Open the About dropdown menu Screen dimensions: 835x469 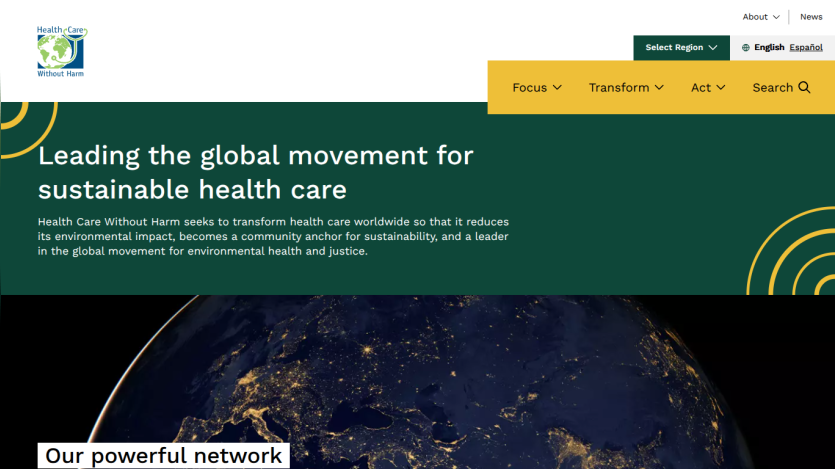pyautogui.click(x=761, y=17)
